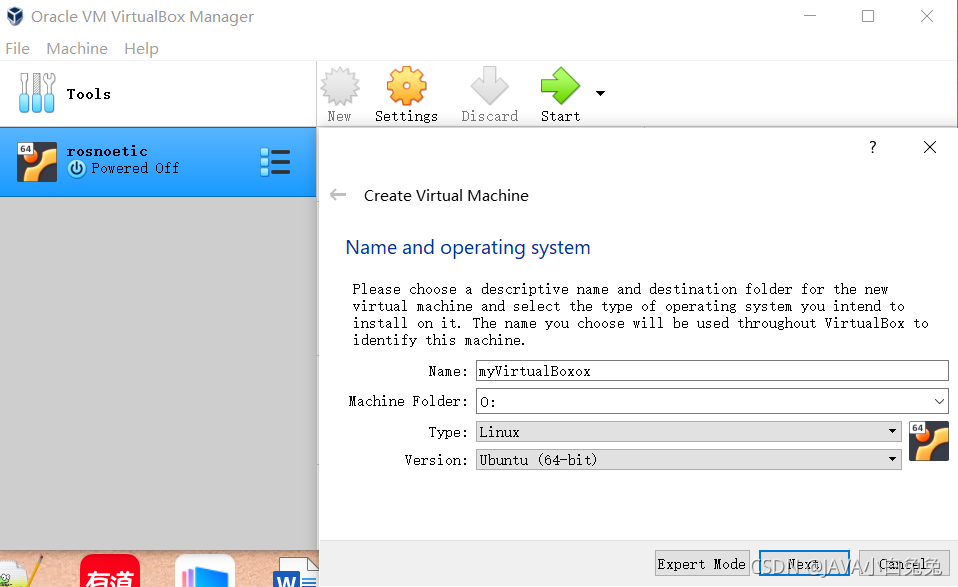This screenshot has width=958, height=587.
Task: Expand the Start button dropdown arrow
Action: tap(601, 93)
